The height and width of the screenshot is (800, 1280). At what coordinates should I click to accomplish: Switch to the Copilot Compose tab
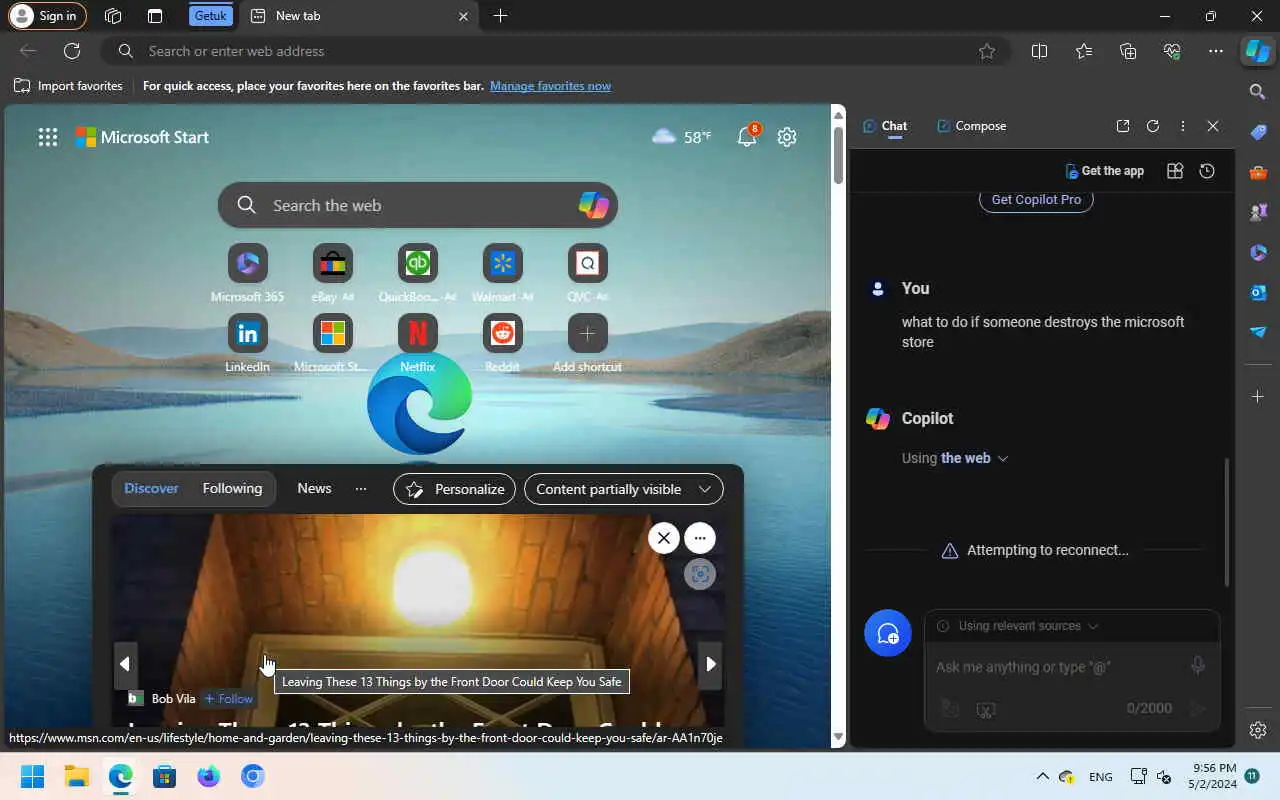coord(972,126)
